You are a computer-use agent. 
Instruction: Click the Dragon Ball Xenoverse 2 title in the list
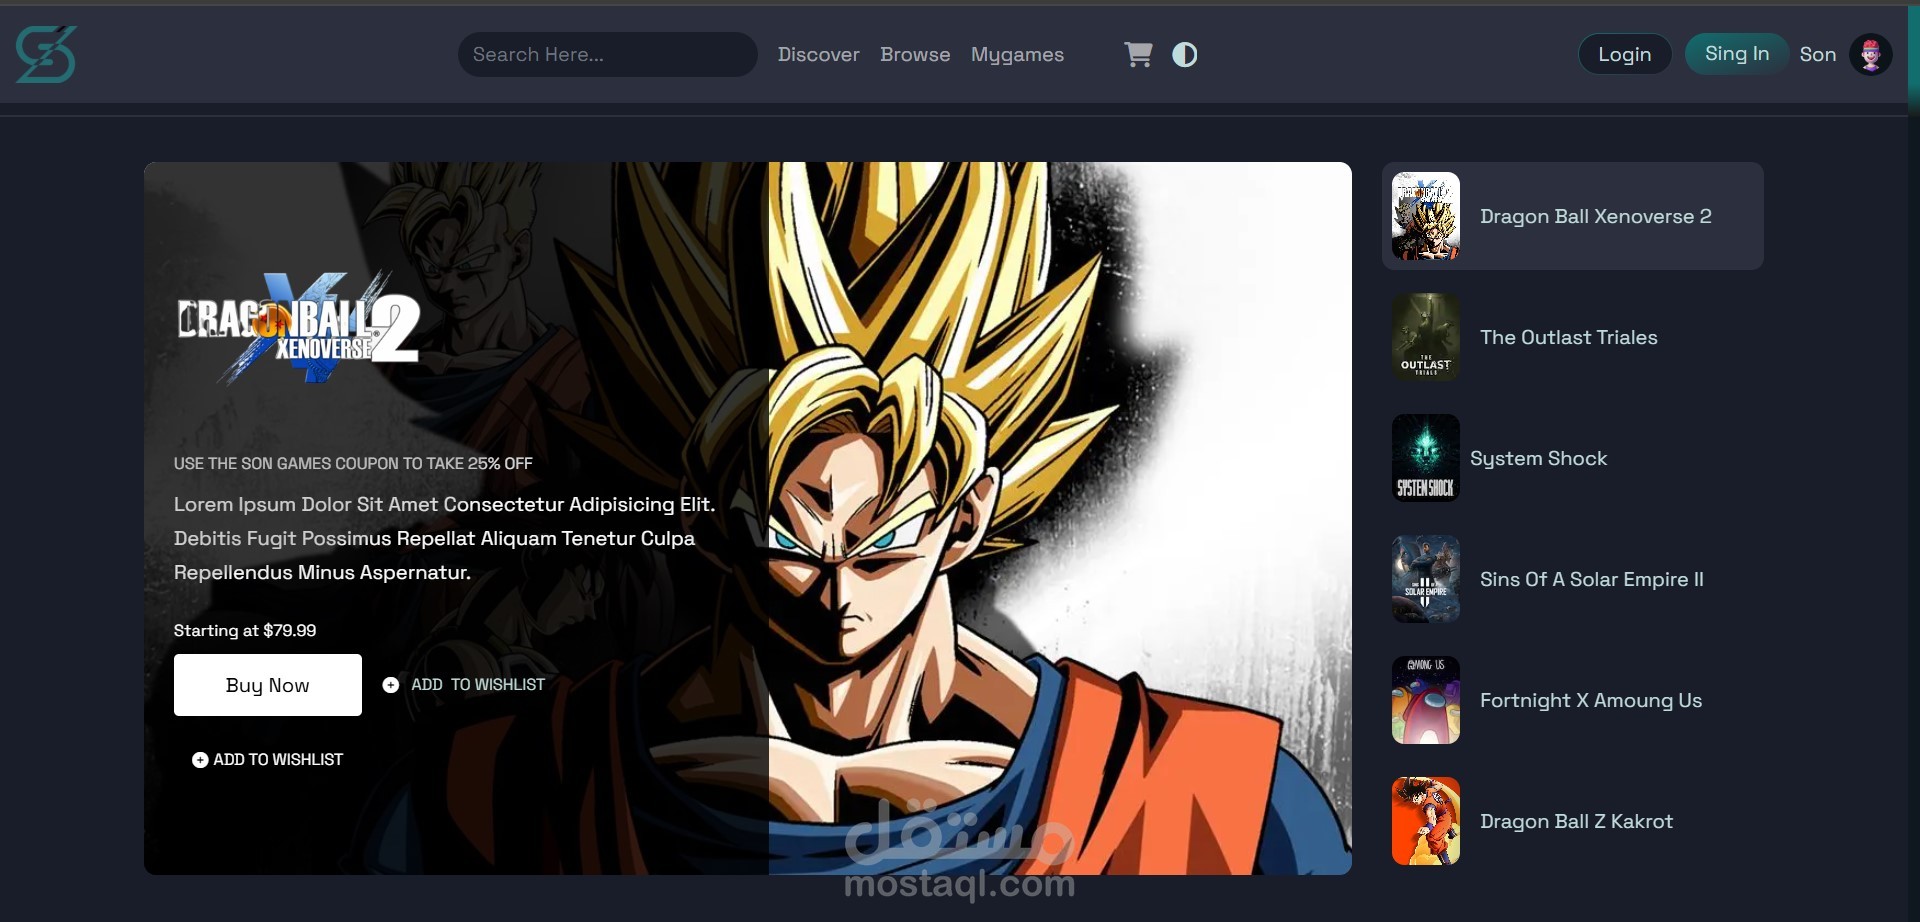pyautogui.click(x=1596, y=216)
